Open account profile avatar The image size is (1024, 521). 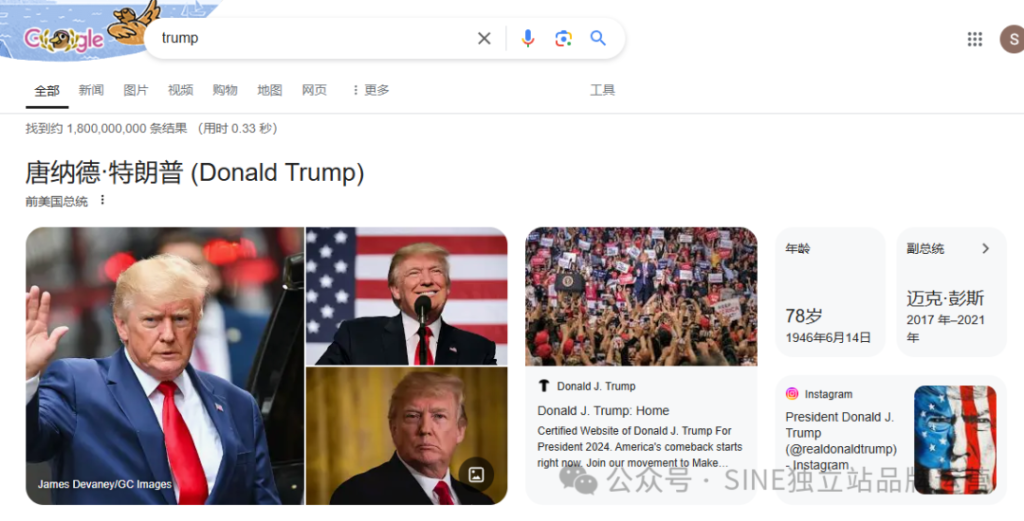tap(1012, 39)
